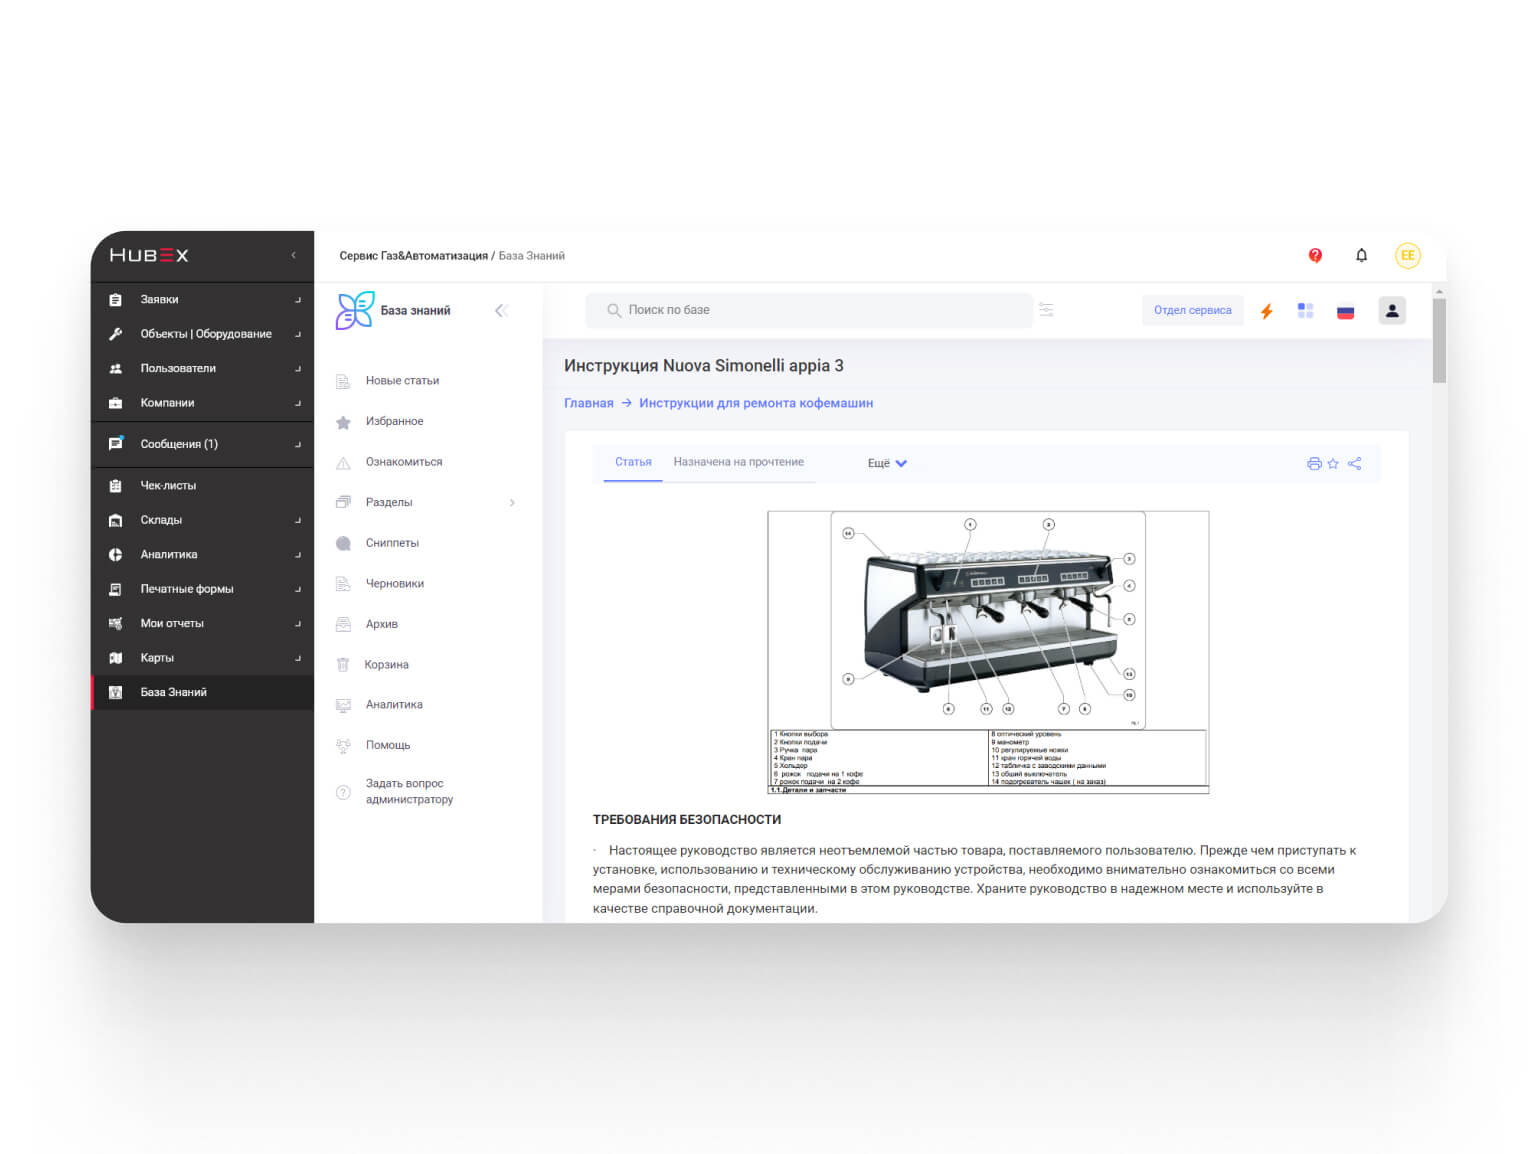Print the article using printer icon
Screen dimensions: 1539x1154
[x=1314, y=463]
